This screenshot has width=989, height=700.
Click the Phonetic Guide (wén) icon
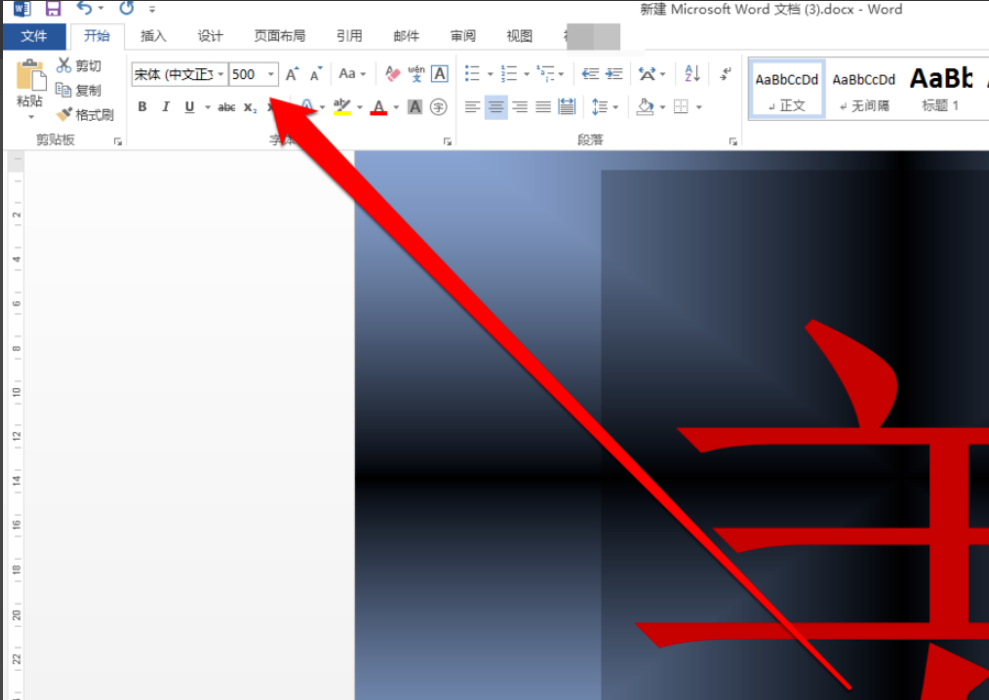point(416,74)
